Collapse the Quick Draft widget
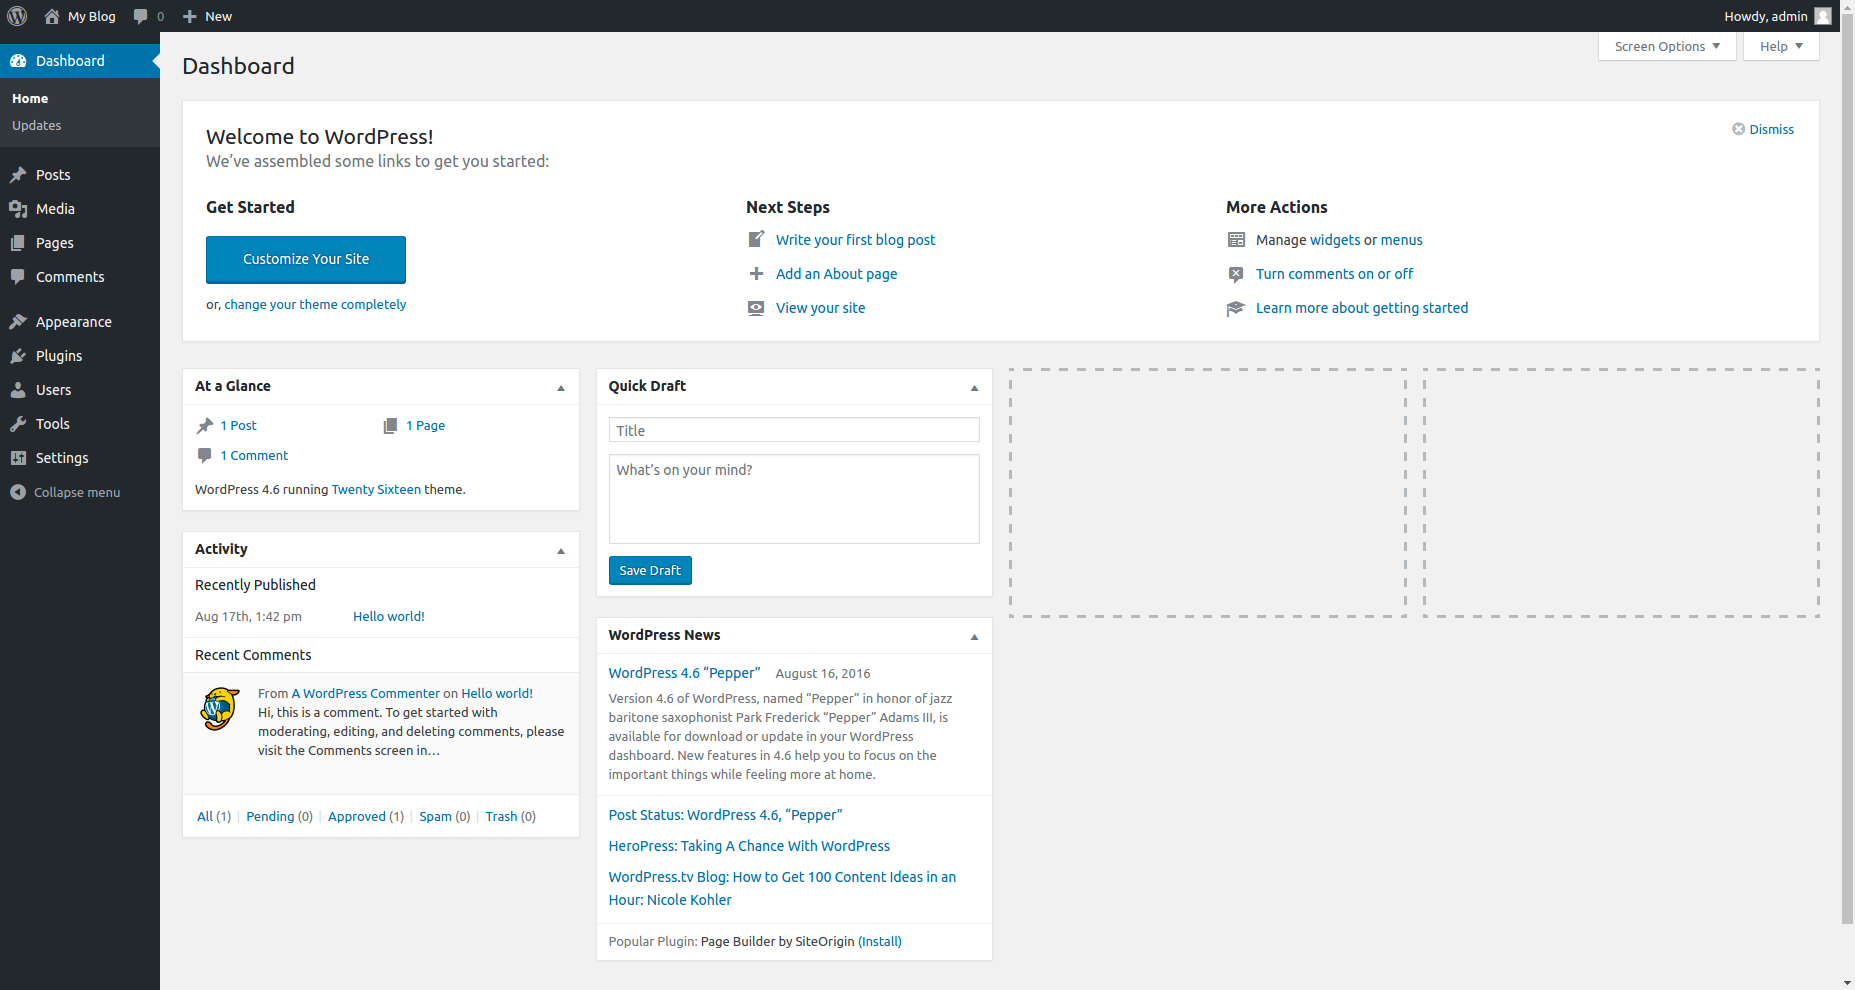This screenshot has width=1855, height=990. coord(974,387)
